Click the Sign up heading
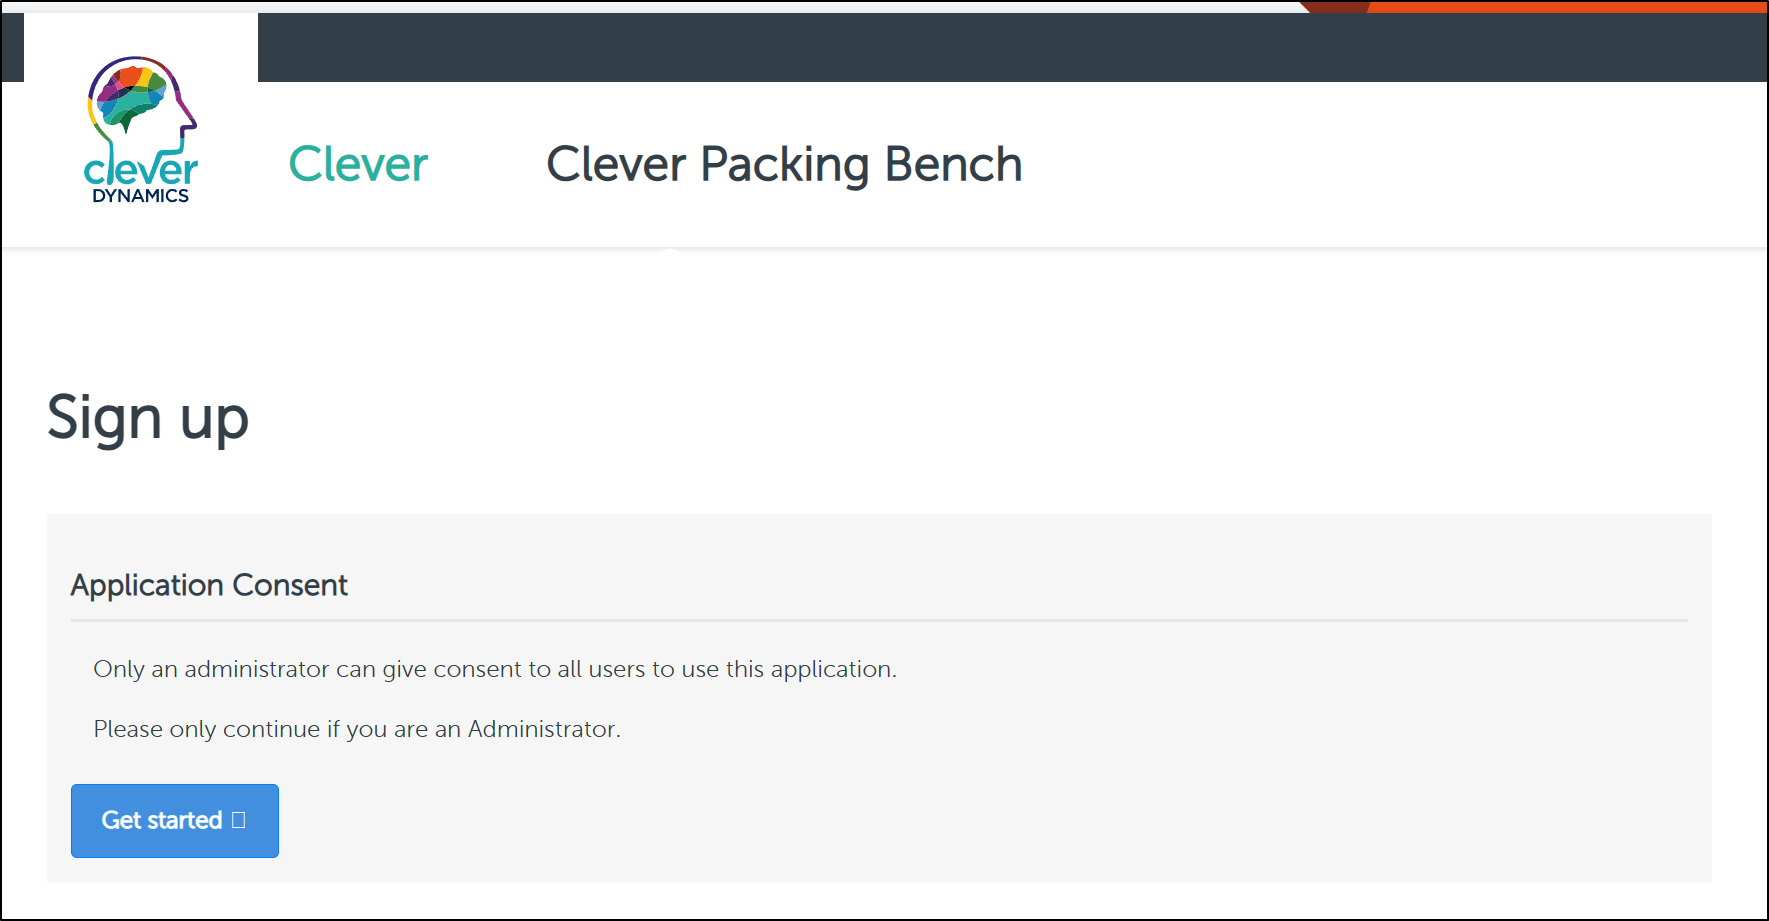The width and height of the screenshot is (1769, 921). (x=148, y=418)
